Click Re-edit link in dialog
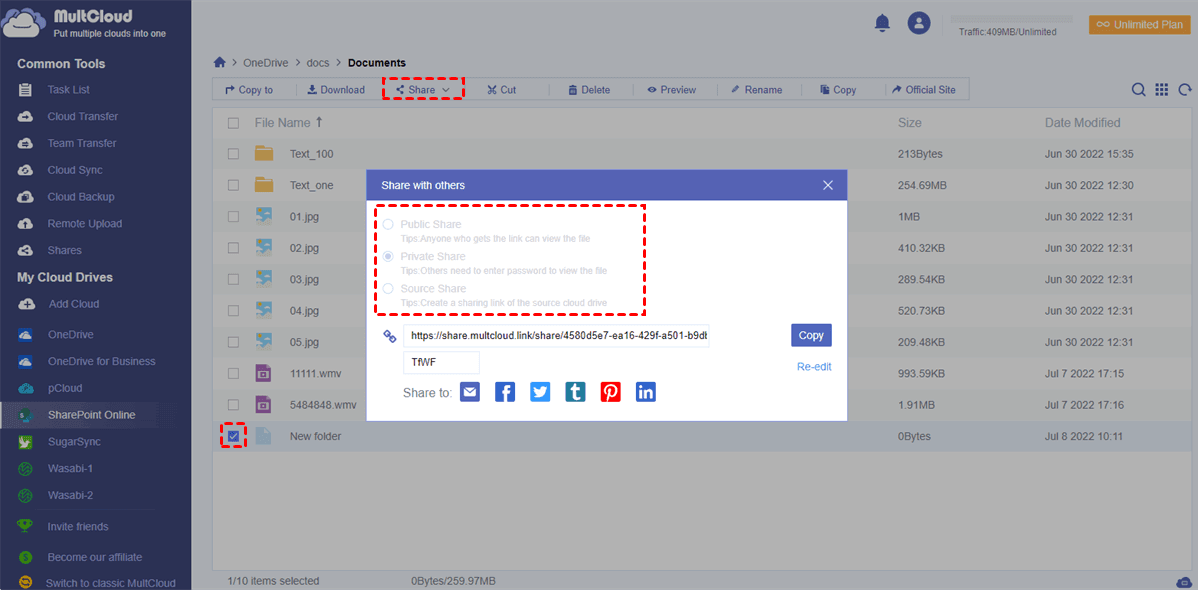 [814, 367]
